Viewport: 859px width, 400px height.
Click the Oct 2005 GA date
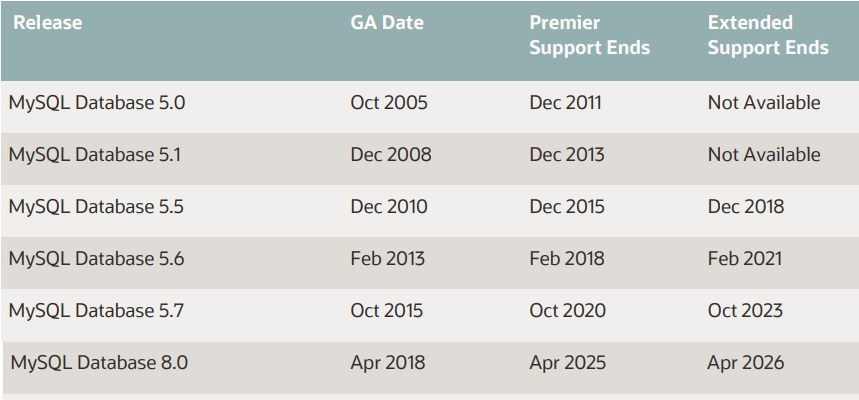click(x=388, y=102)
